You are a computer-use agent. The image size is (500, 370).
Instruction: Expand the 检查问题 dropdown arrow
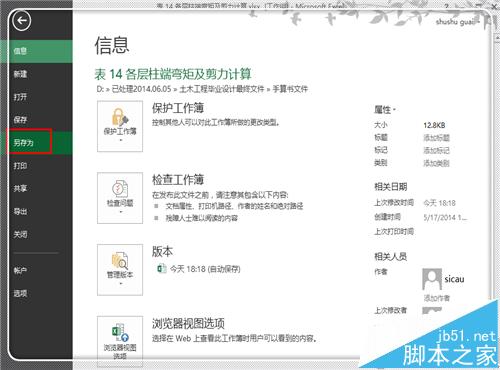(121, 212)
